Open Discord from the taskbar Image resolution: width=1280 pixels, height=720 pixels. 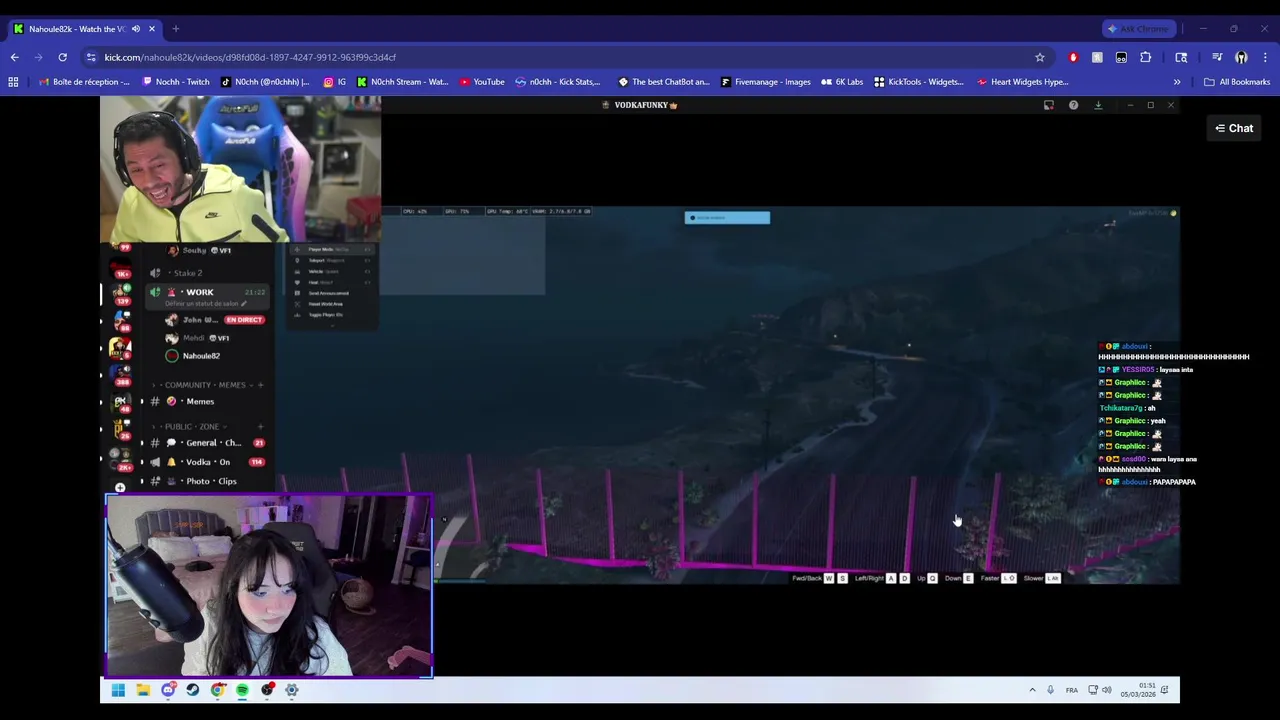(168, 690)
